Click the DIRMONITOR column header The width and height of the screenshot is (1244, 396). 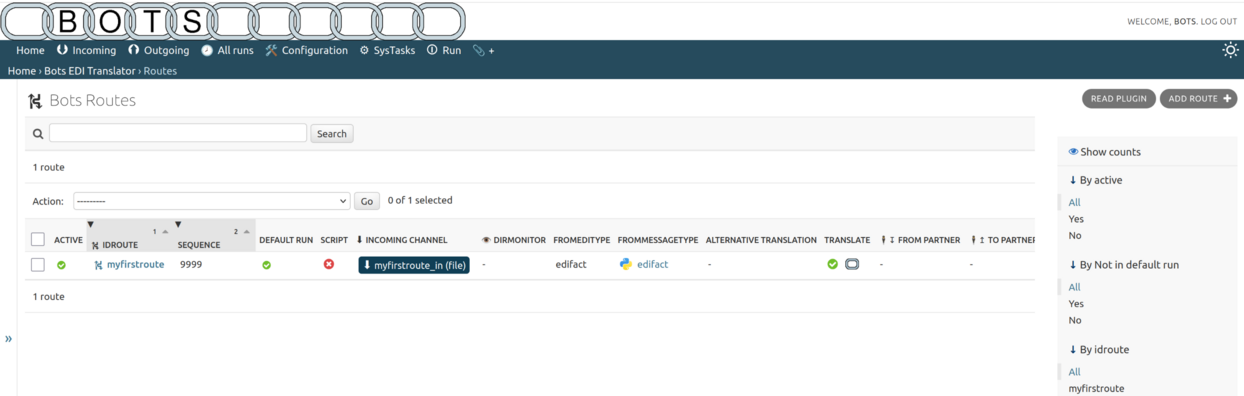click(514, 240)
